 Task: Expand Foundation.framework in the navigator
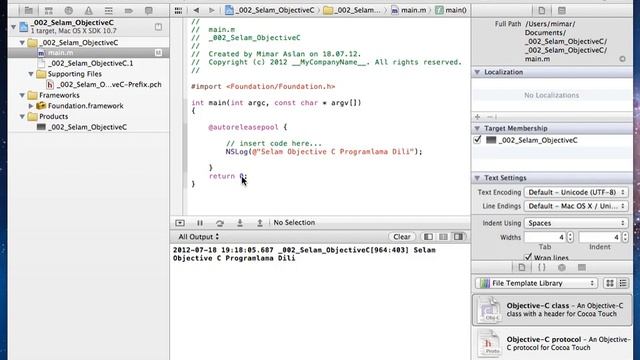coord(31,106)
